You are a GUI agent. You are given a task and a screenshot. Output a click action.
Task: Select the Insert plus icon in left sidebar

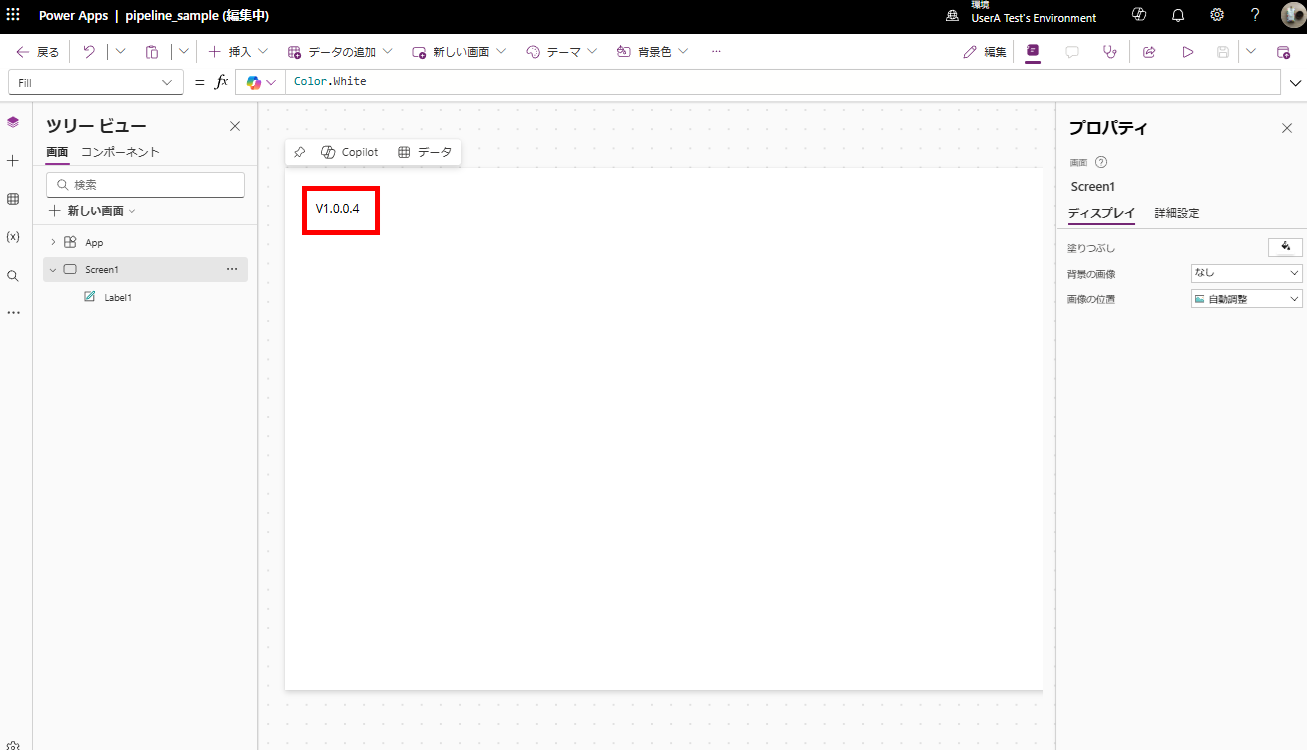(x=13, y=160)
